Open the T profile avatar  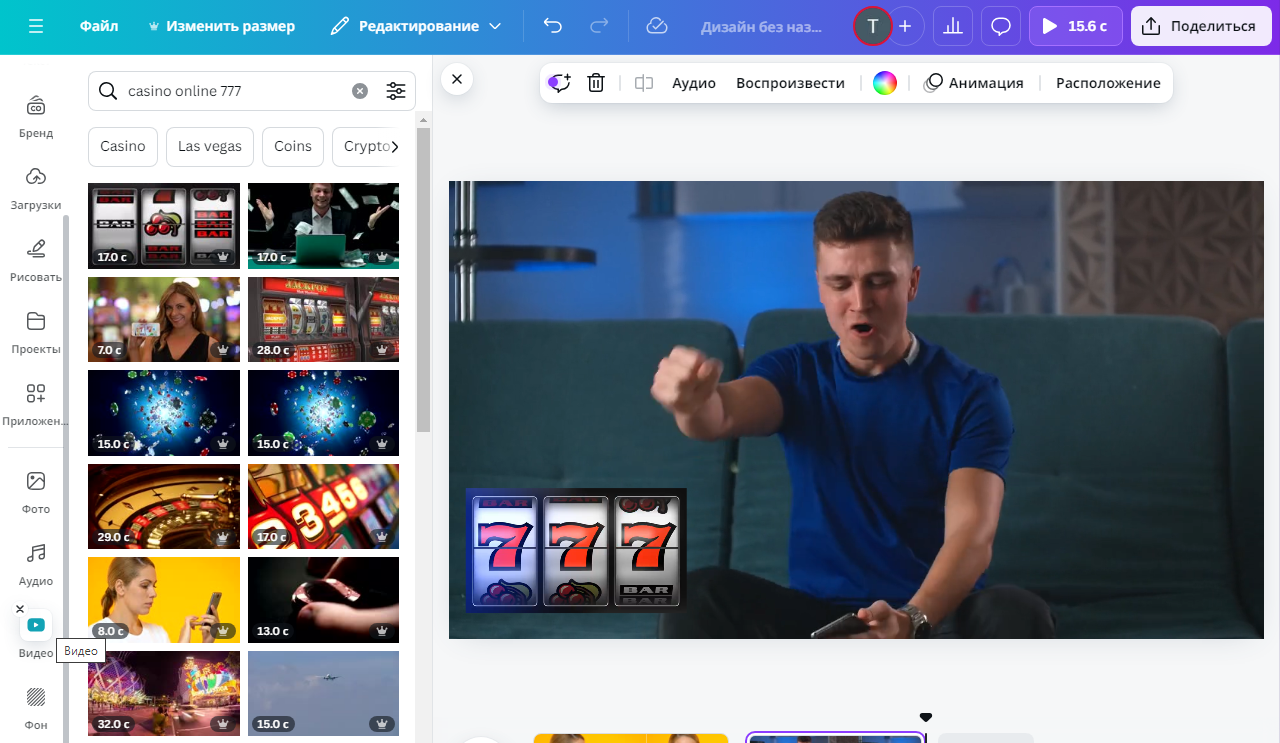coord(872,26)
